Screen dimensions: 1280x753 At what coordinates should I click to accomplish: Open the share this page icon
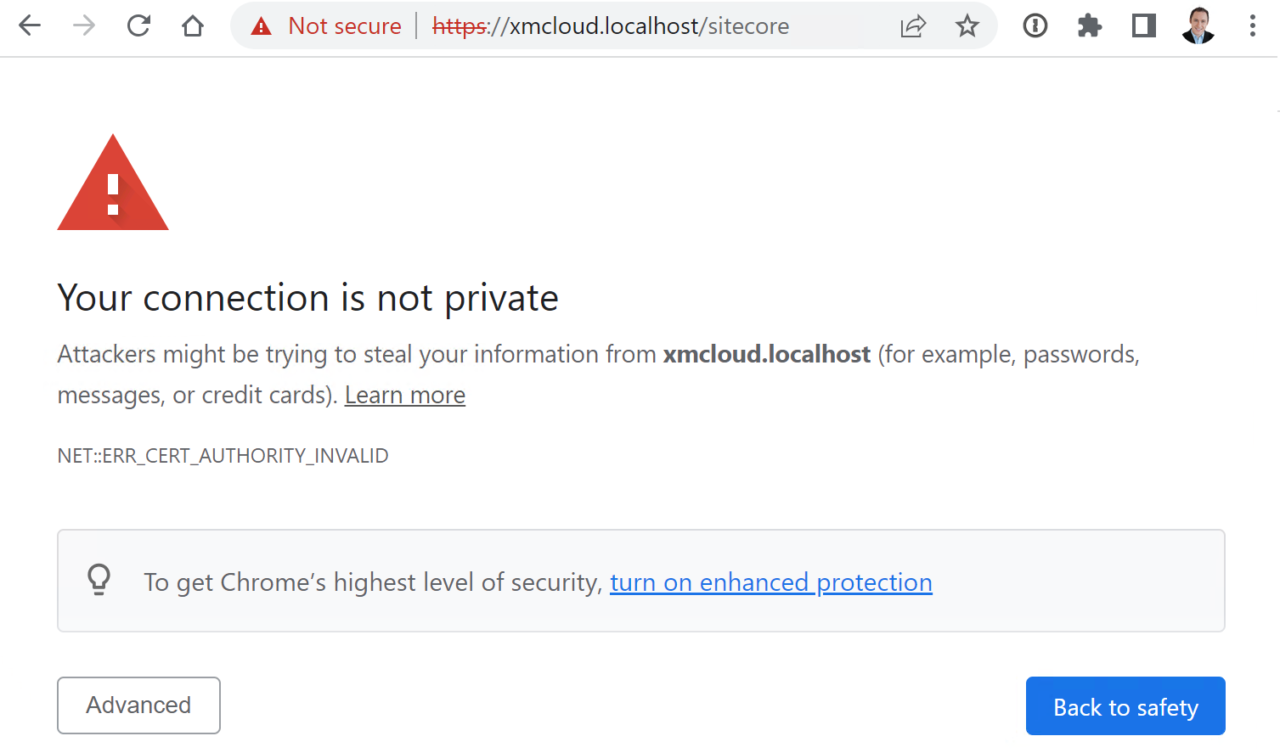click(913, 25)
